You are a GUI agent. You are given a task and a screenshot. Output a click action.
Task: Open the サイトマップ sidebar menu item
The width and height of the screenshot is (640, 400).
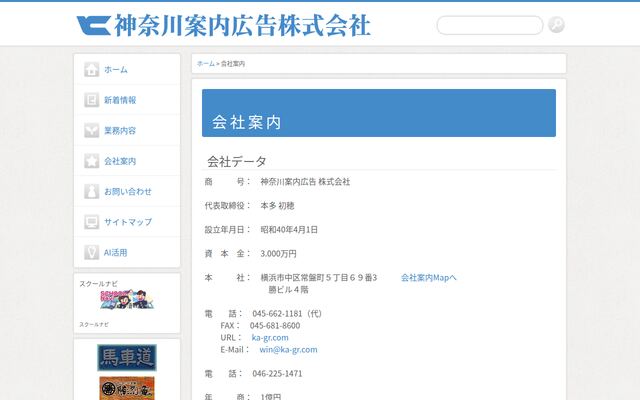click(x=127, y=222)
